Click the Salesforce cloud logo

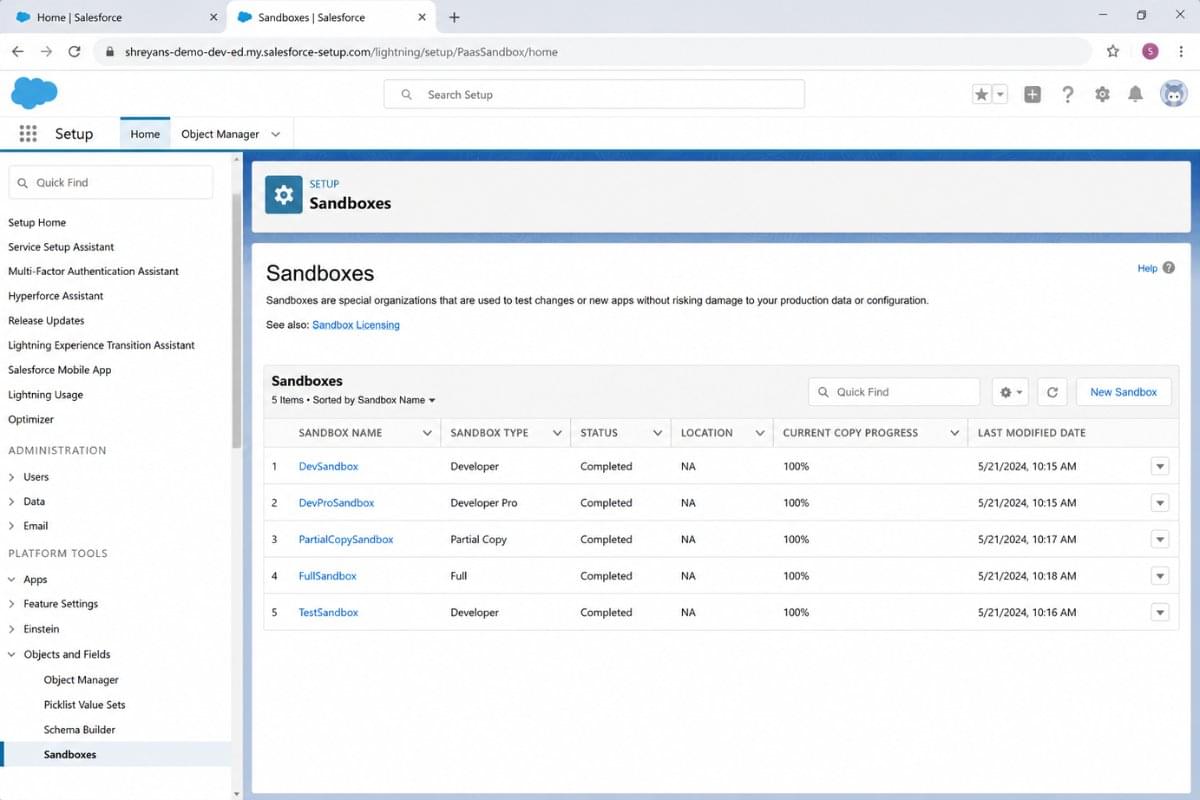tap(34, 94)
